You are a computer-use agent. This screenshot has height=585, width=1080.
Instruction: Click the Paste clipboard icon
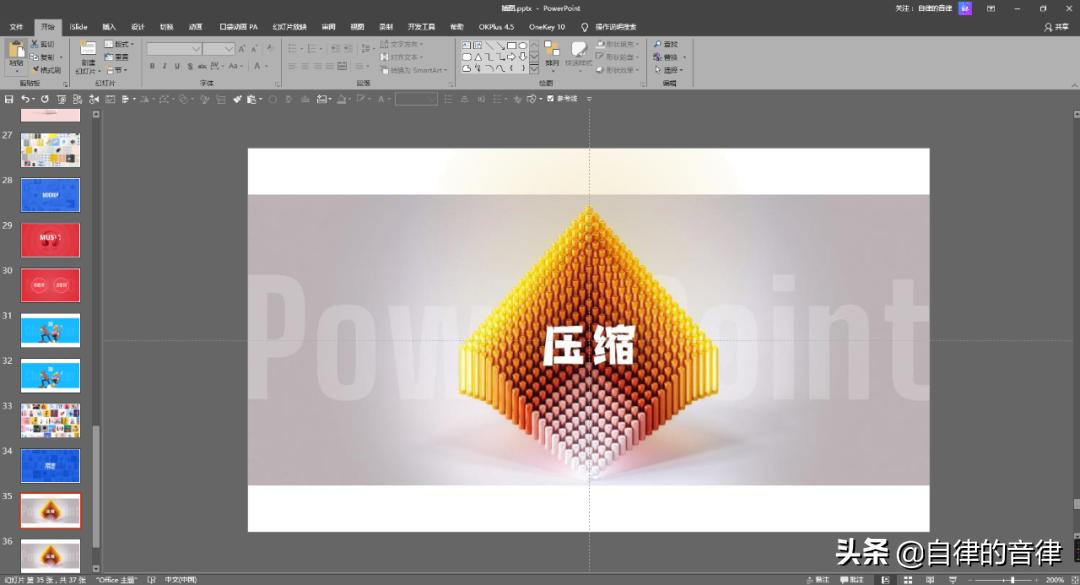(x=16, y=51)
